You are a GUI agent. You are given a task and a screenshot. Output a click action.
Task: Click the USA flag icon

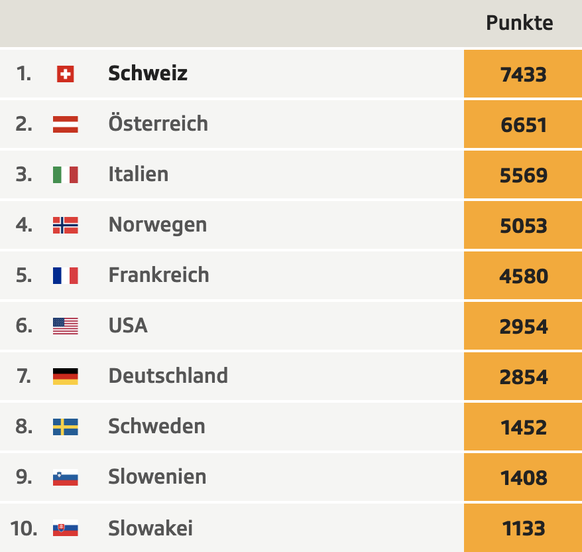pos(65,326)
